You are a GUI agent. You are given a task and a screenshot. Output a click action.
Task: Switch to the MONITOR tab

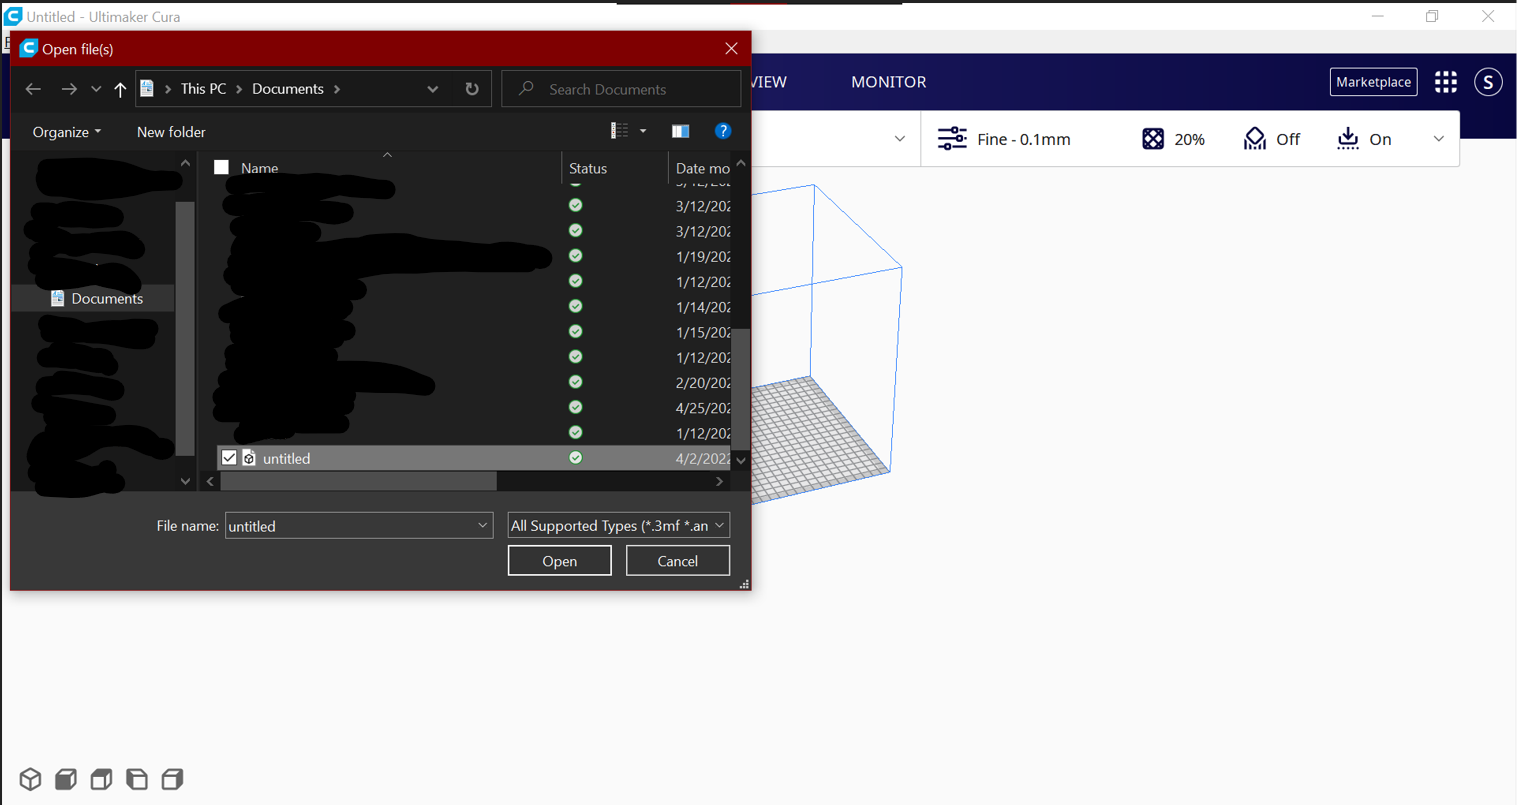click(x=888, y=82)
